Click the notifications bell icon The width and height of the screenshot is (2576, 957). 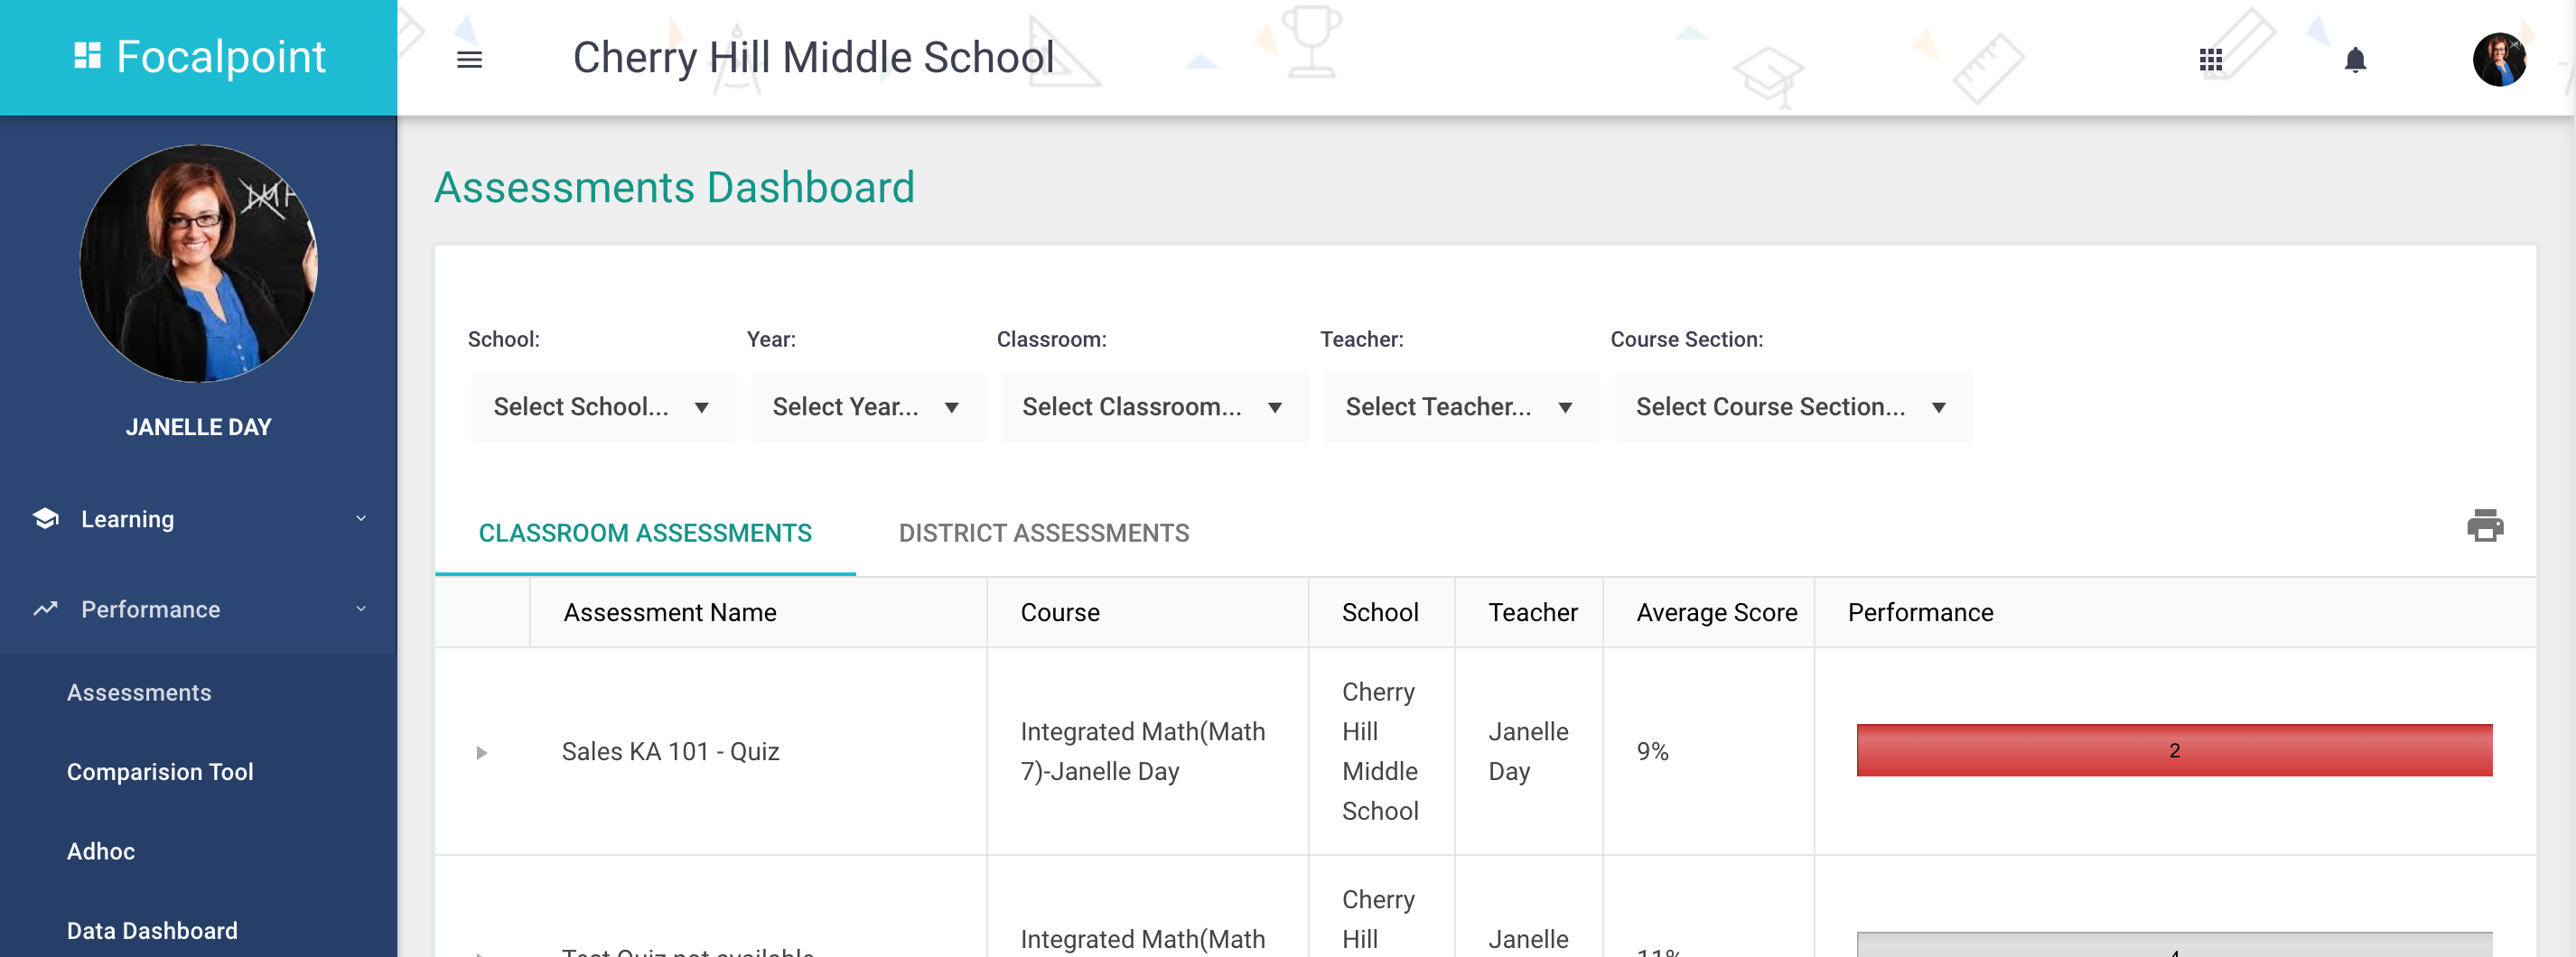[x=2355, y=60]
